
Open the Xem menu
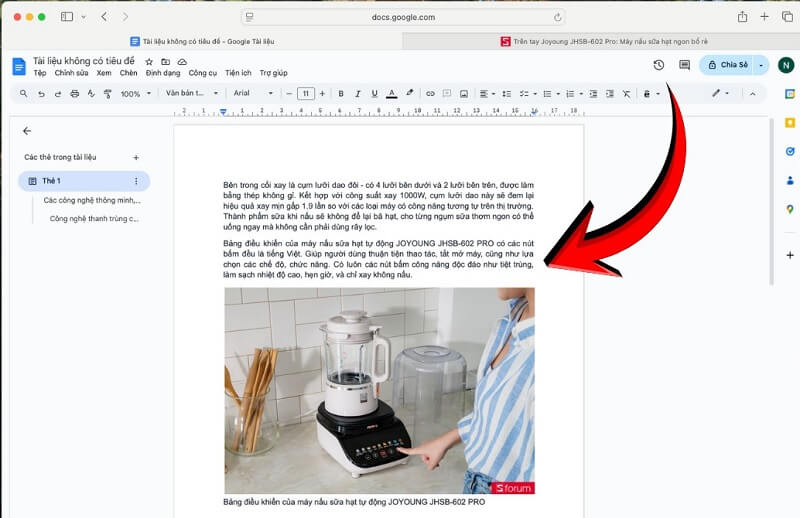tap(104, 73)
